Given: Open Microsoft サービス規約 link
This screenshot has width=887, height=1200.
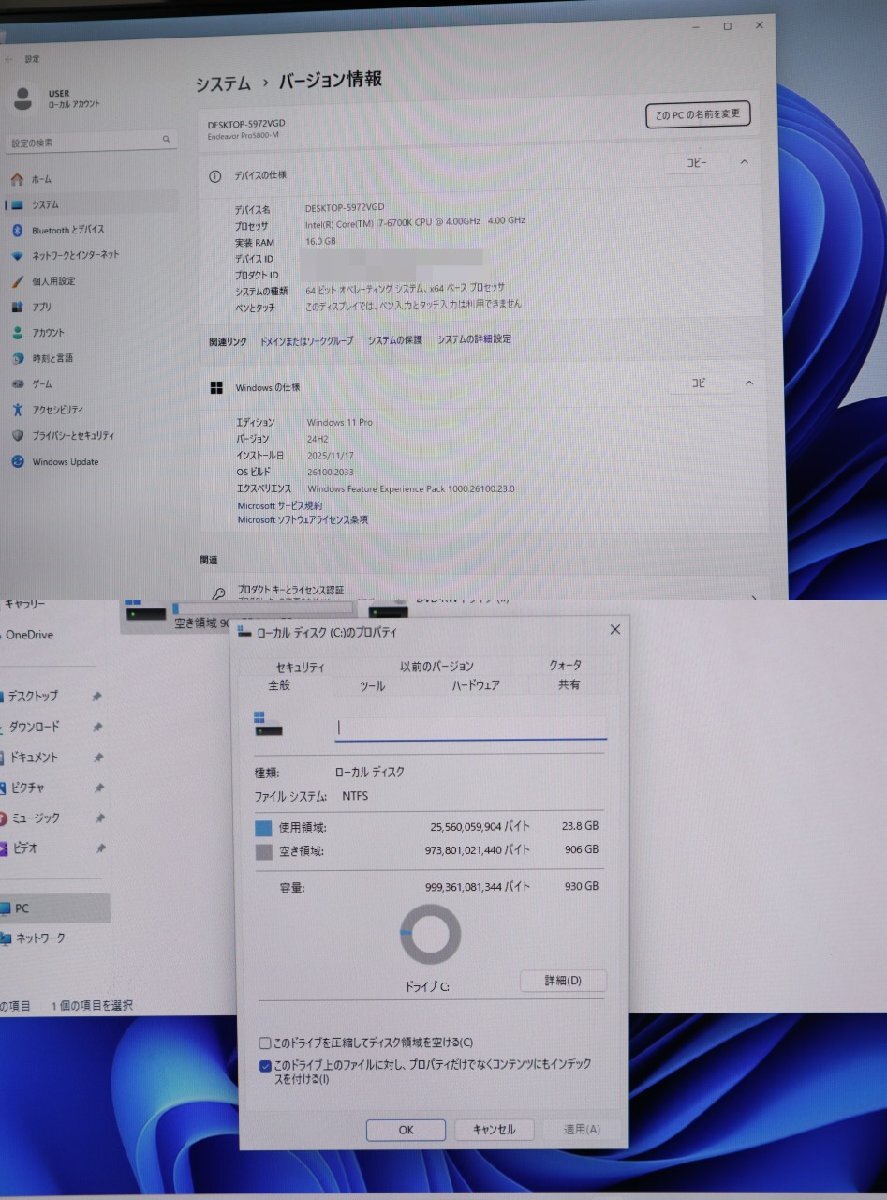Looking at the screenshot, I should pos(279,506).
